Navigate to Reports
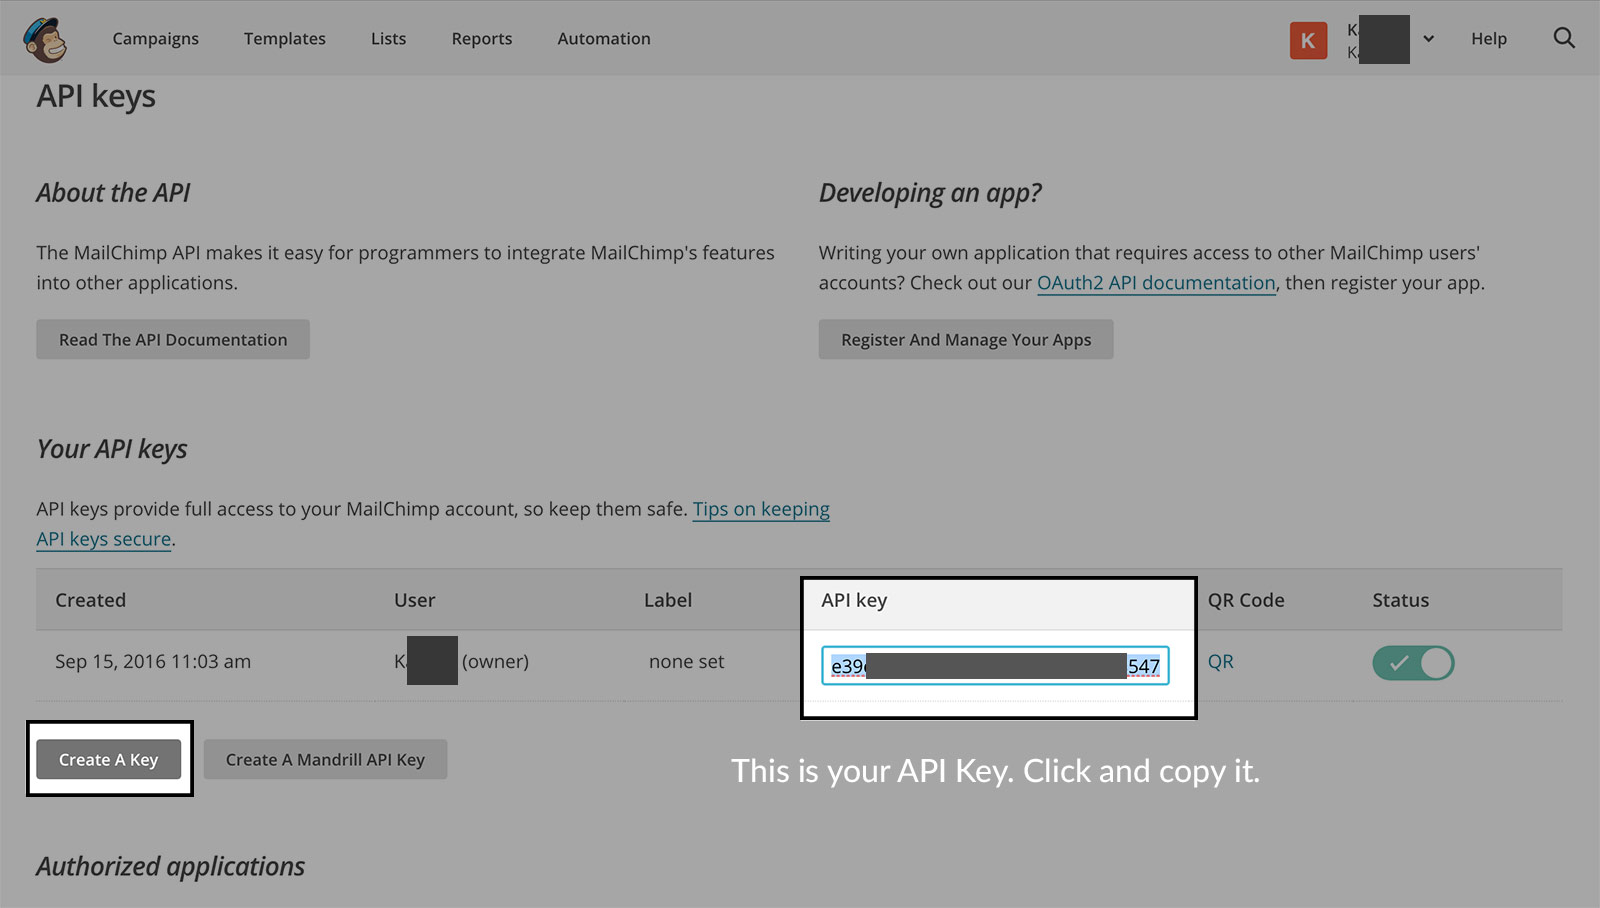 tap(481, 38)
